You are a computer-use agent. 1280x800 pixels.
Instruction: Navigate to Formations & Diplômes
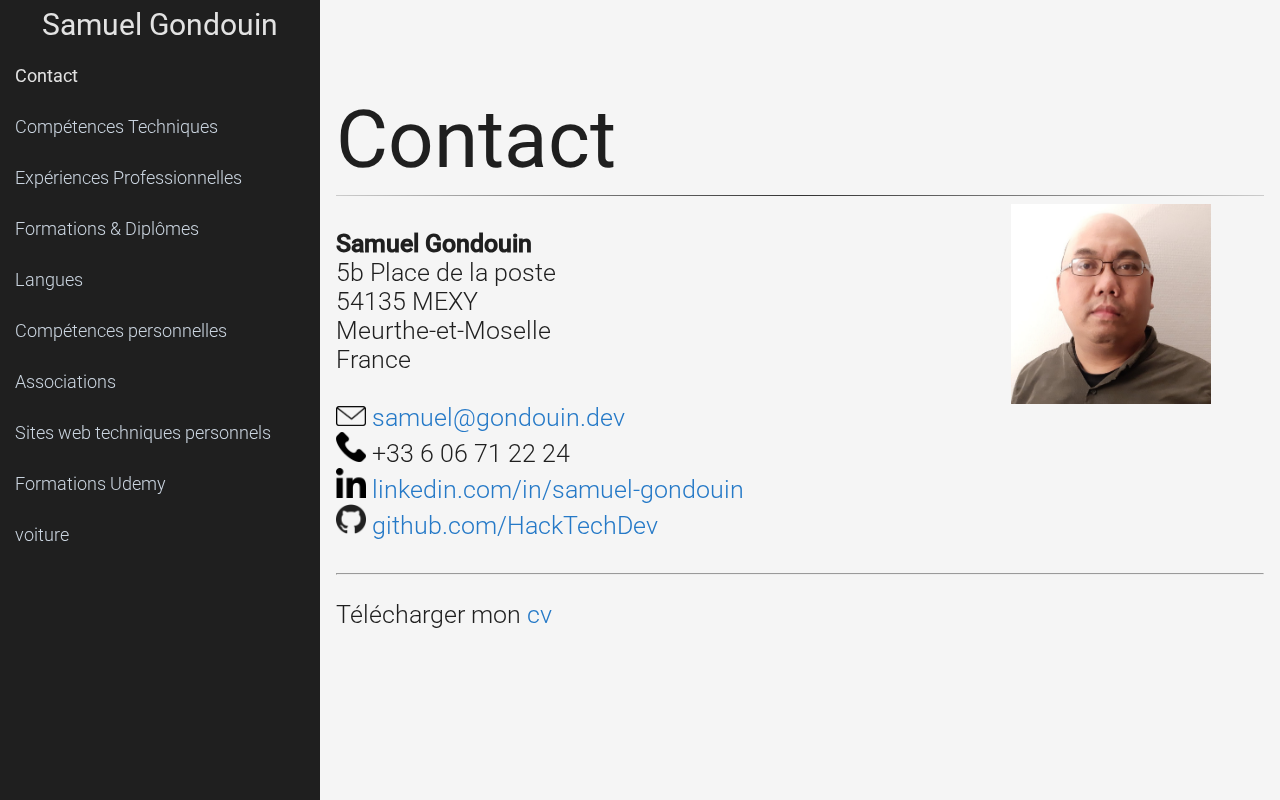[107, 229]
